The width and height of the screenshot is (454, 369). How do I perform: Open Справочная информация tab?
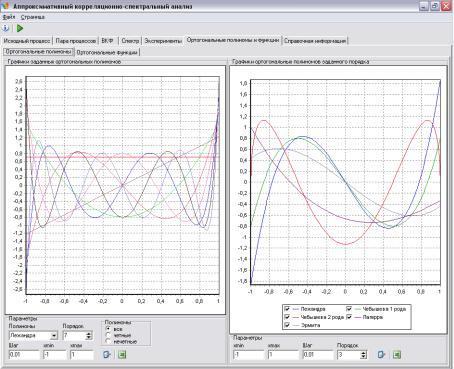click(315, 41)
